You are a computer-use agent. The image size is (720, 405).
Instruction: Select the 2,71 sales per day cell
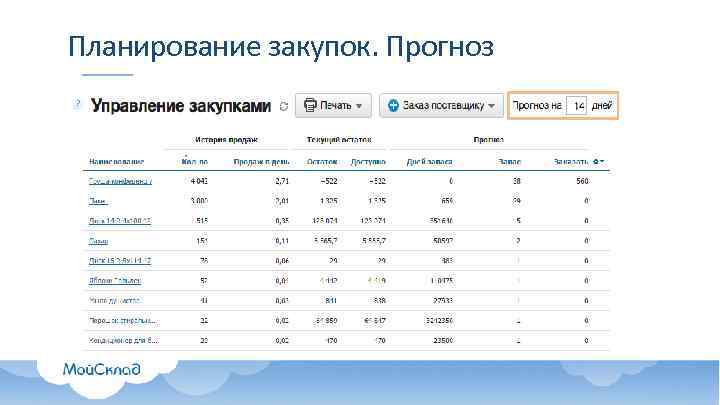coord(282,181)
